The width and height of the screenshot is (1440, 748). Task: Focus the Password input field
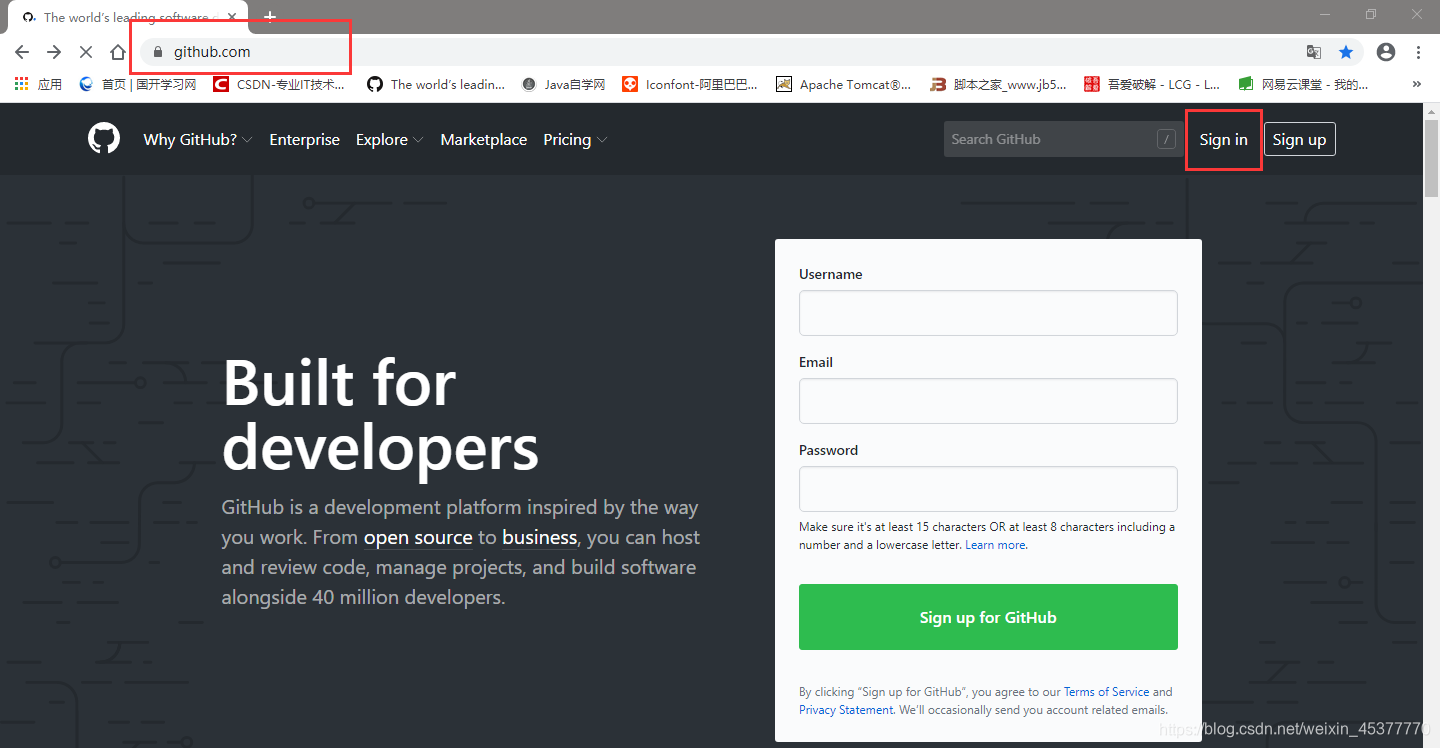988,489
